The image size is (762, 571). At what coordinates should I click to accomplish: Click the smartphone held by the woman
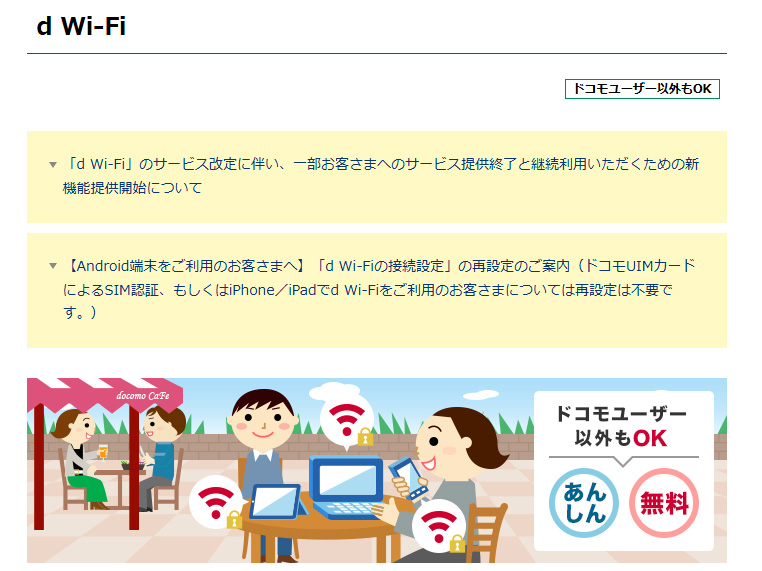click(x=407, y=479)
